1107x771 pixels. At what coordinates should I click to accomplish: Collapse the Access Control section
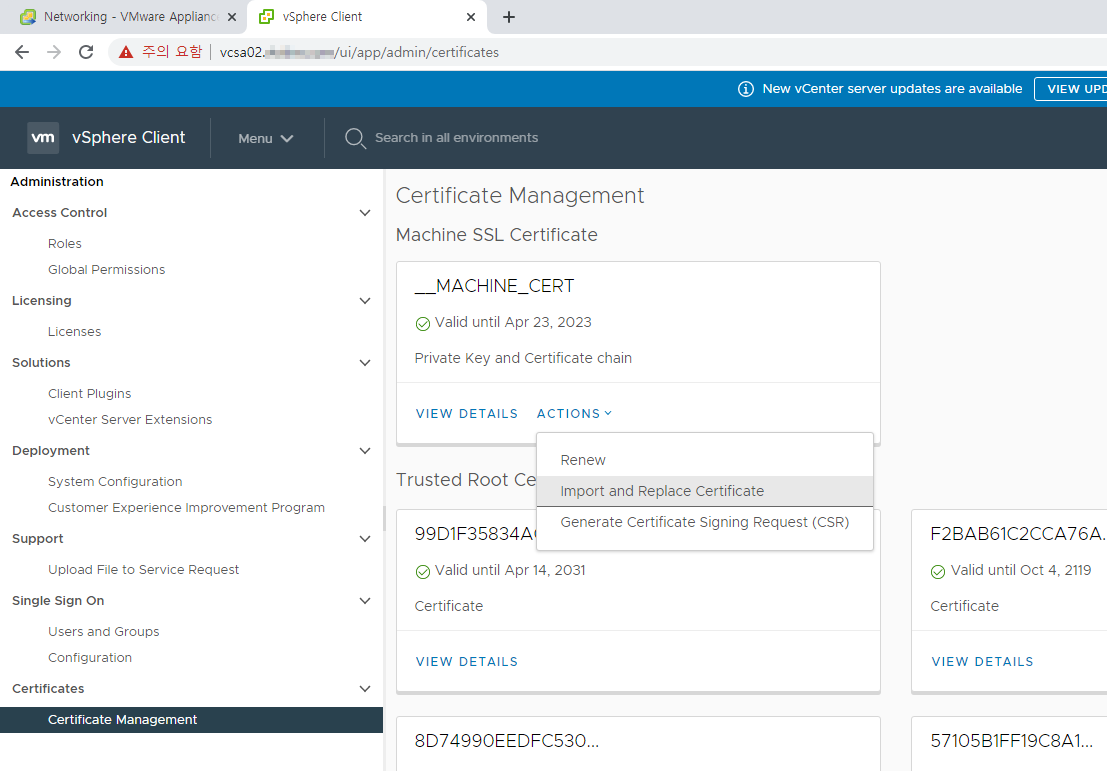point(365,213)
